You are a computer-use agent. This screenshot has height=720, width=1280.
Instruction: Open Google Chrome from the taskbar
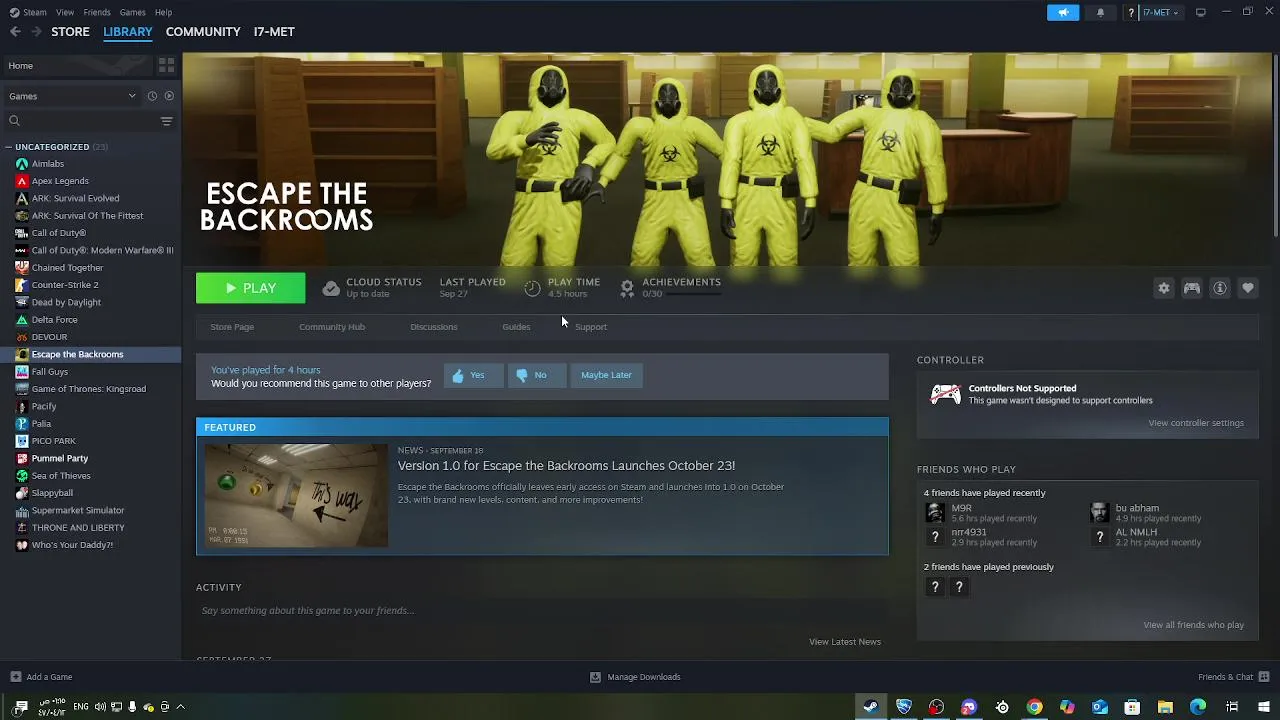tap(1034, 707)
